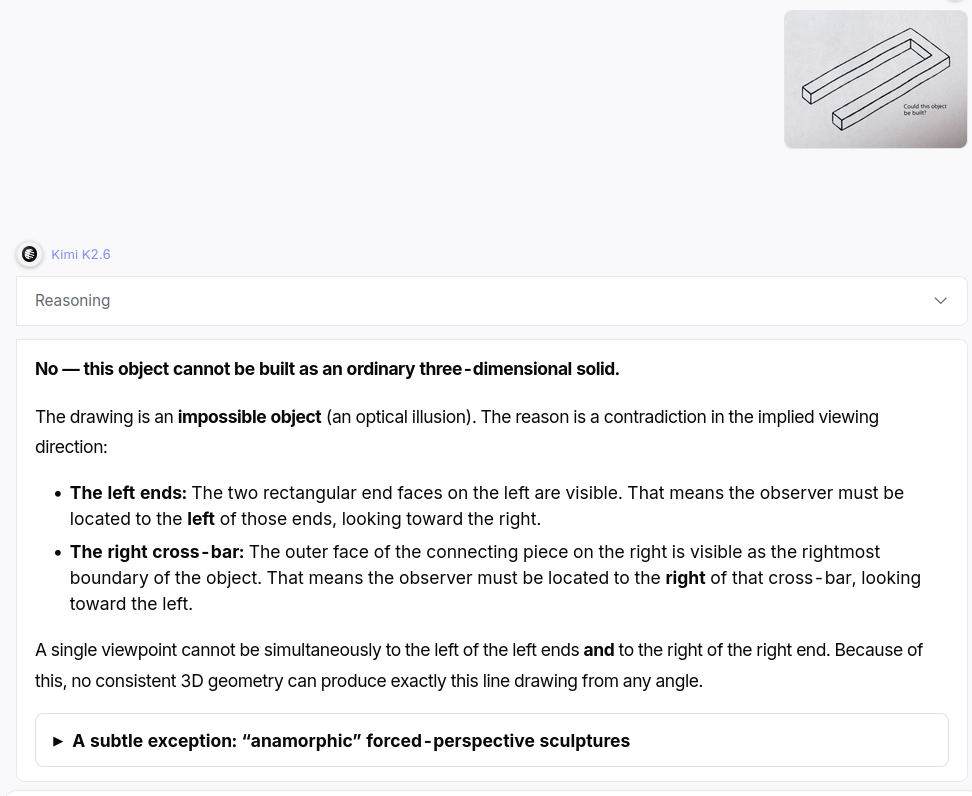
Task: Open the Kimi K2.6 model name link
Action: click(x=81, y=254)
